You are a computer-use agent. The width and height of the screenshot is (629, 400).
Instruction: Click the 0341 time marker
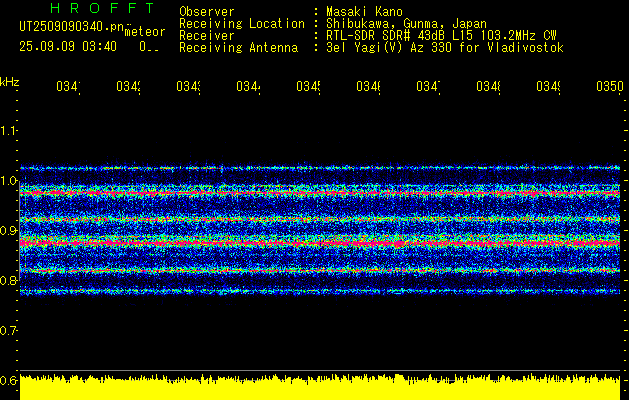(x=68, y=87)
